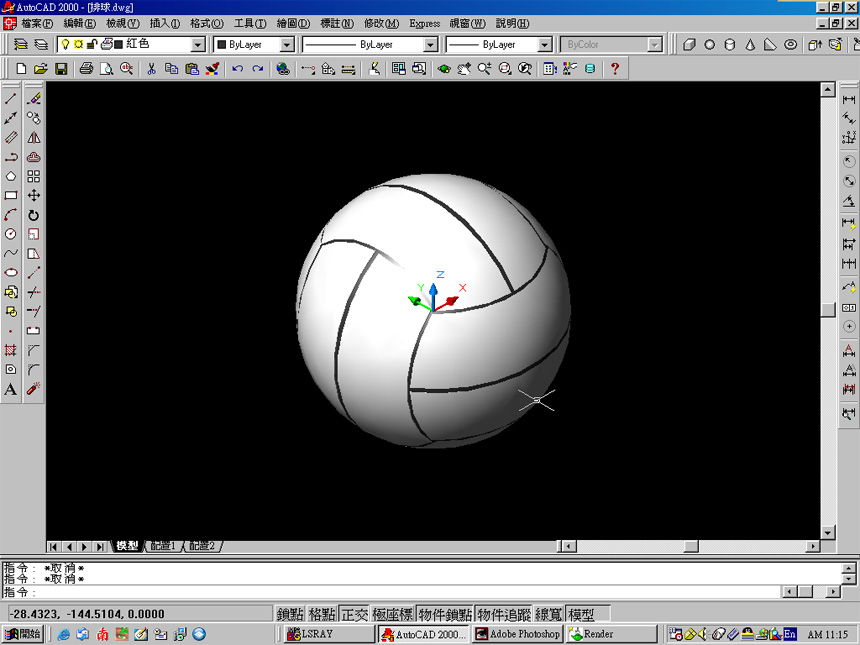Switch to the 配置1 layout tab
Image resolution: width=860 pixels, height=645 pixels.
tap(161, 546)
